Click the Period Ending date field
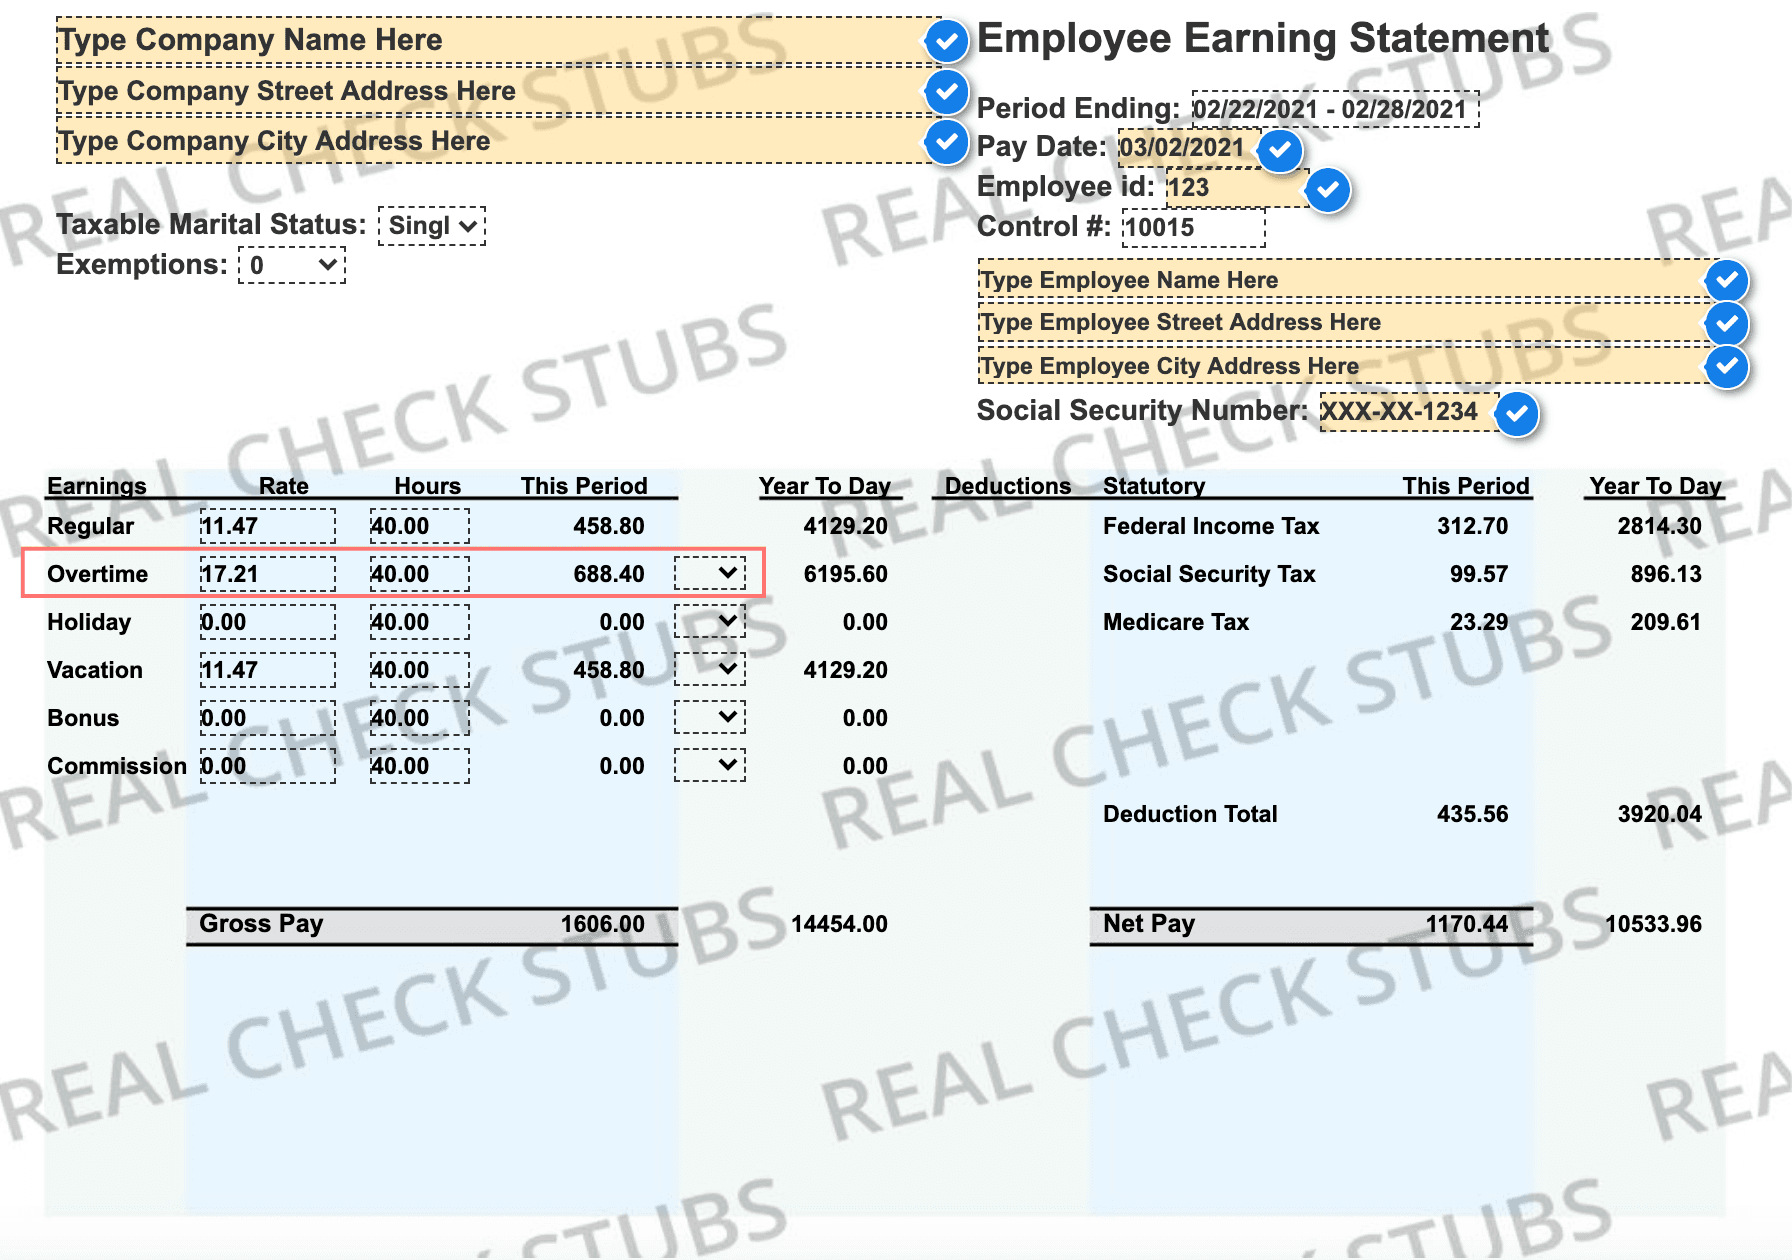The width and height of the screenshot is (1792, 1260). (x=1335, y=109)
